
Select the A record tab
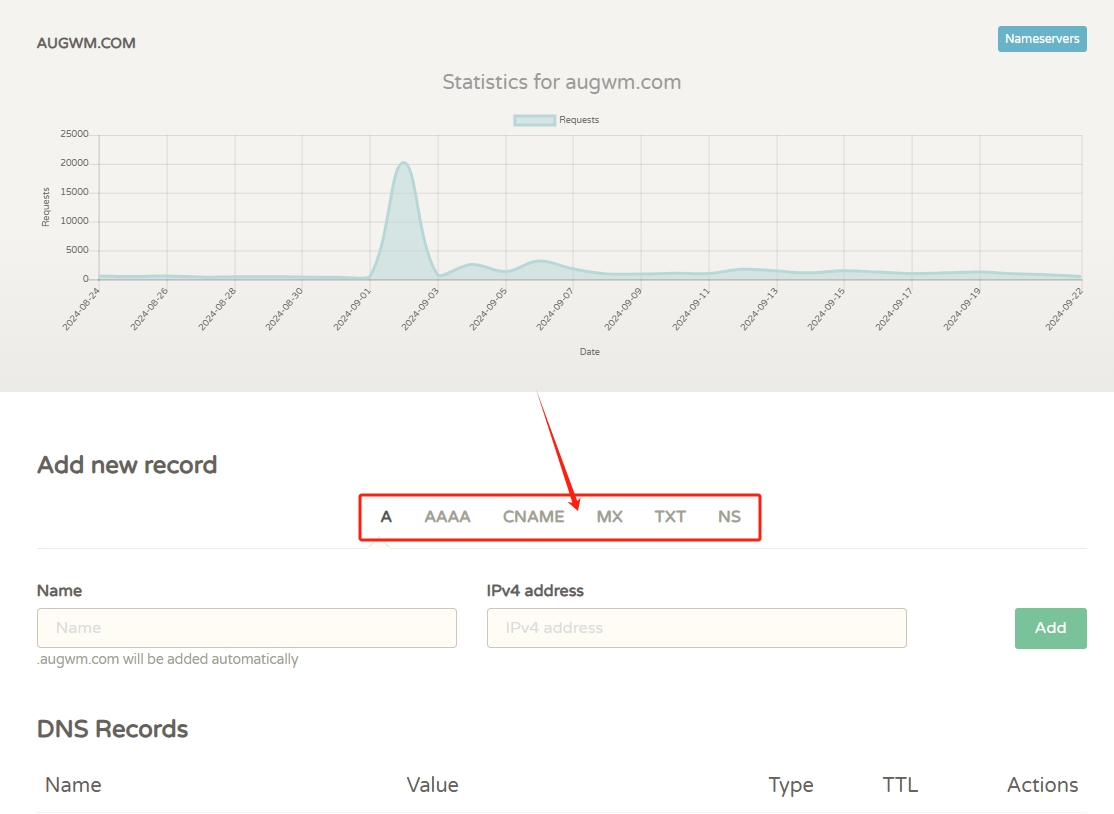pyautogui.click(x=386, y=517)
